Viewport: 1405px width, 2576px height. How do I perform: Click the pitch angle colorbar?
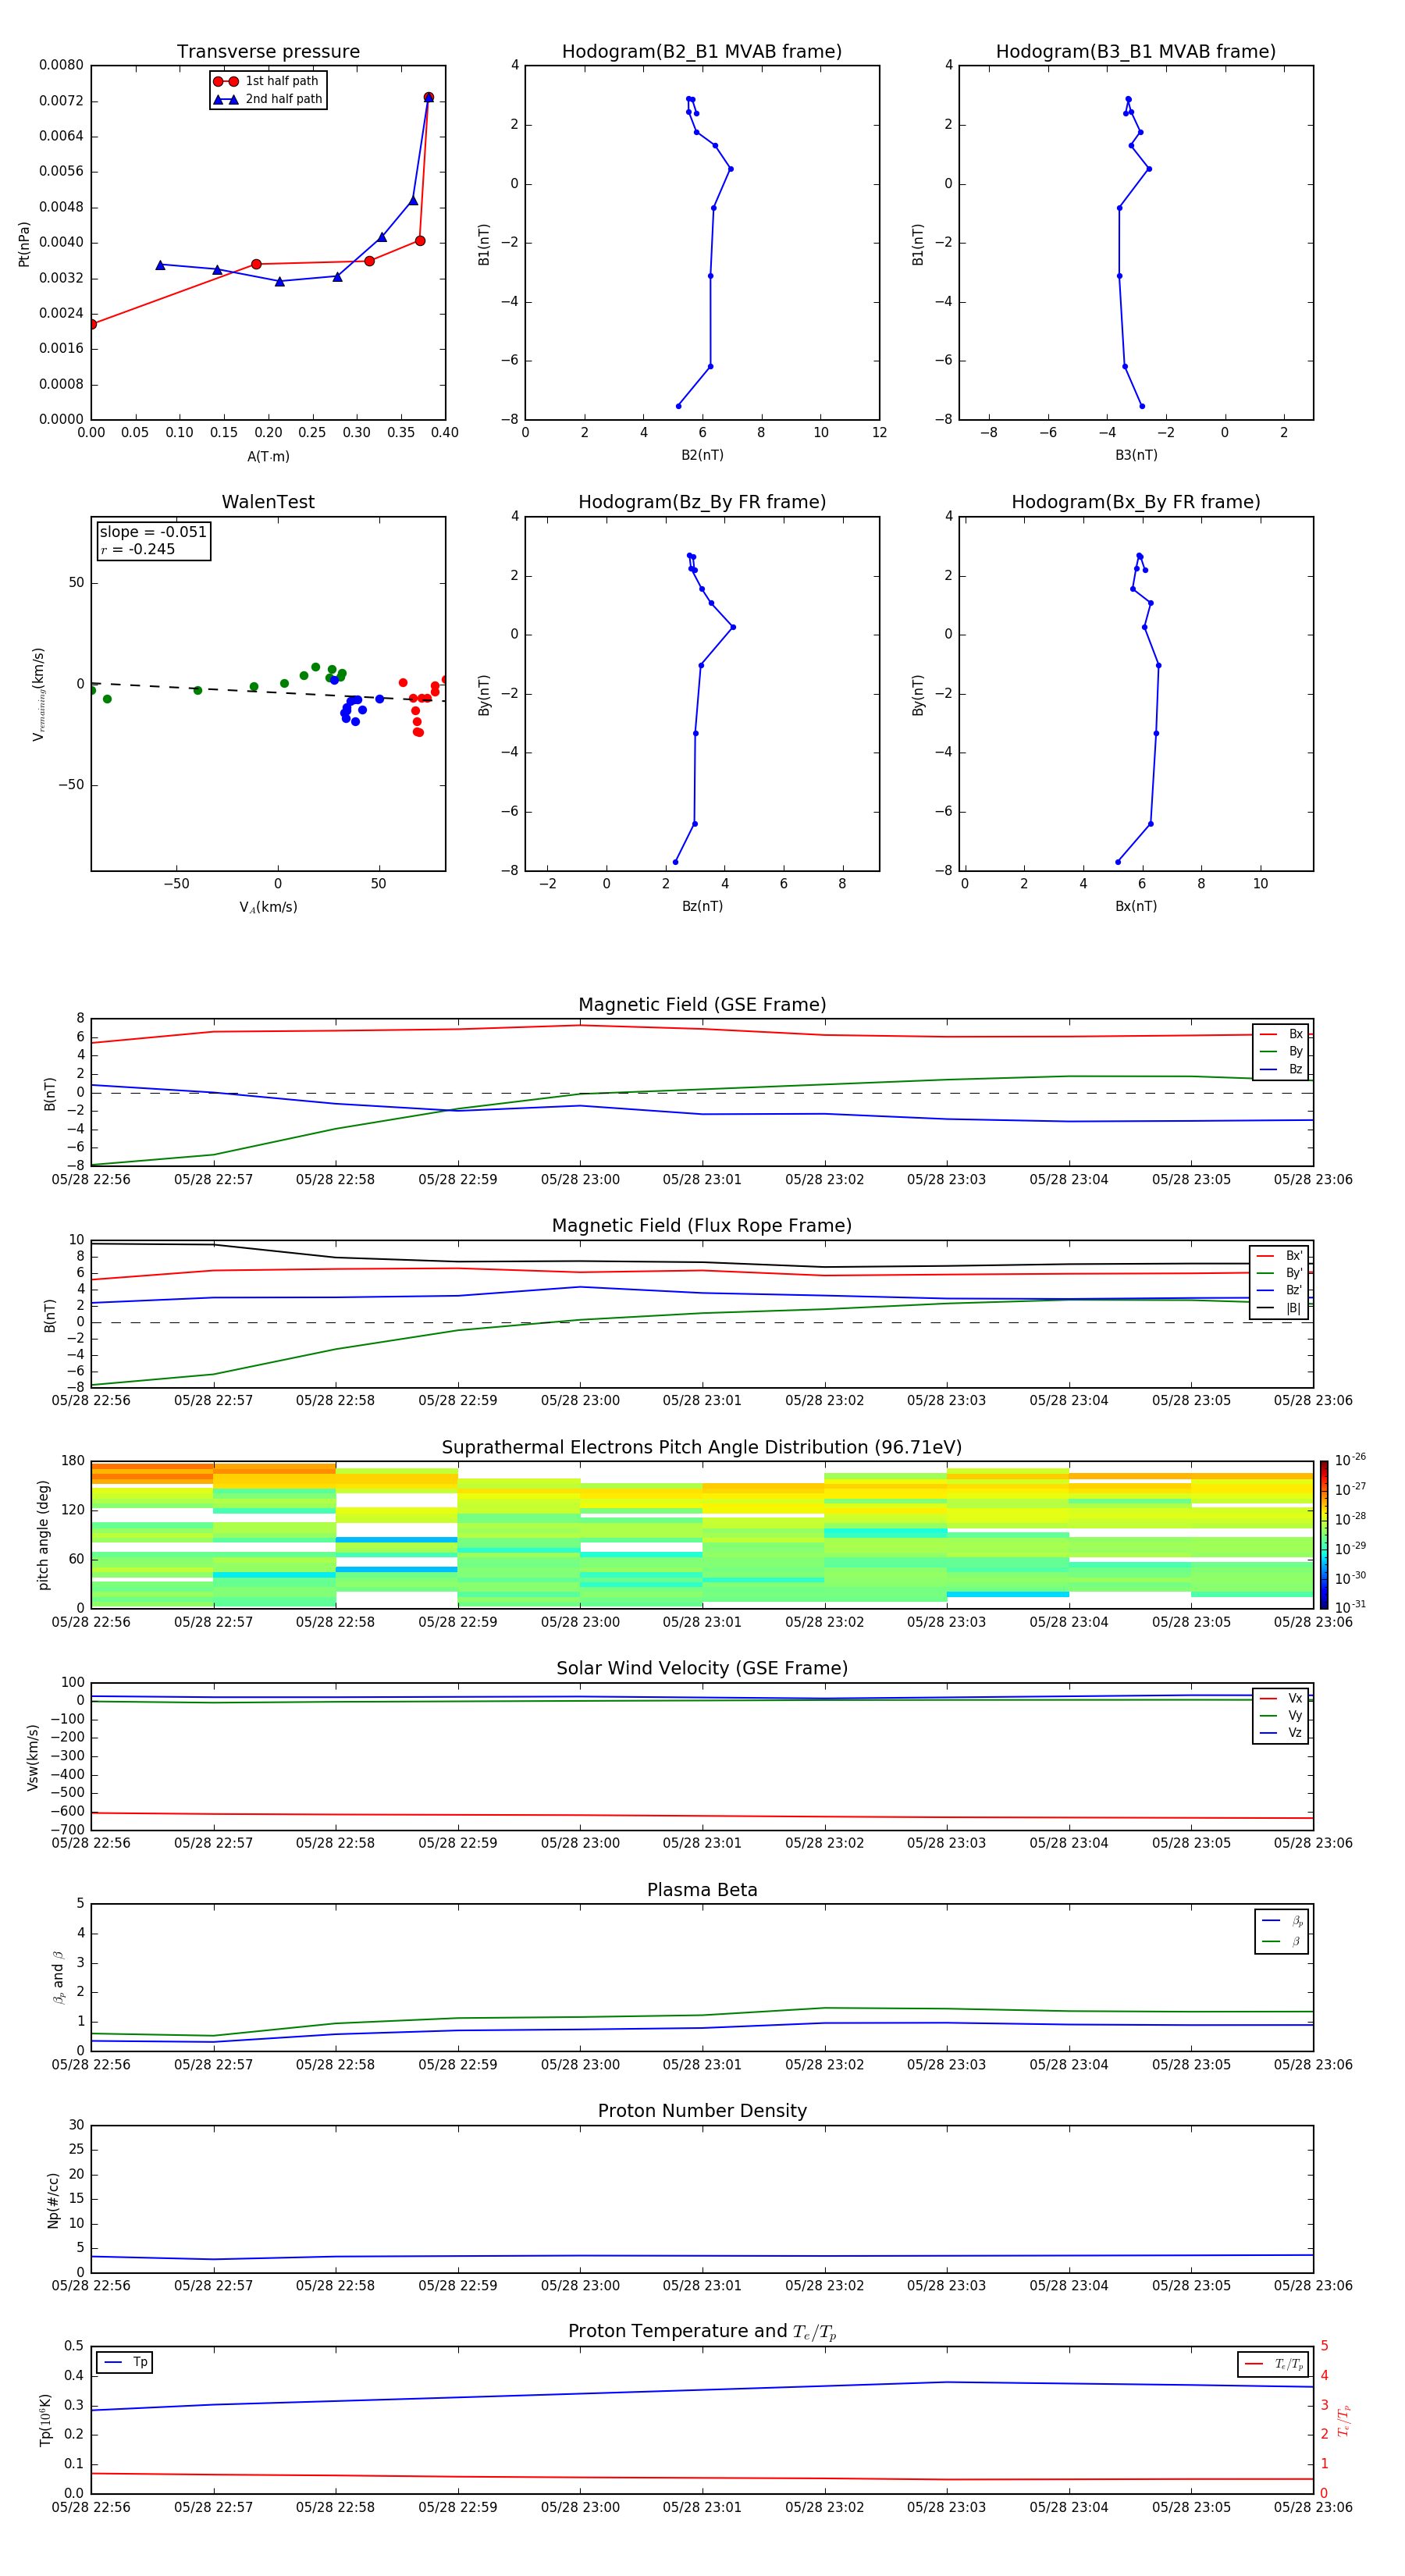click(1323, 1535)
